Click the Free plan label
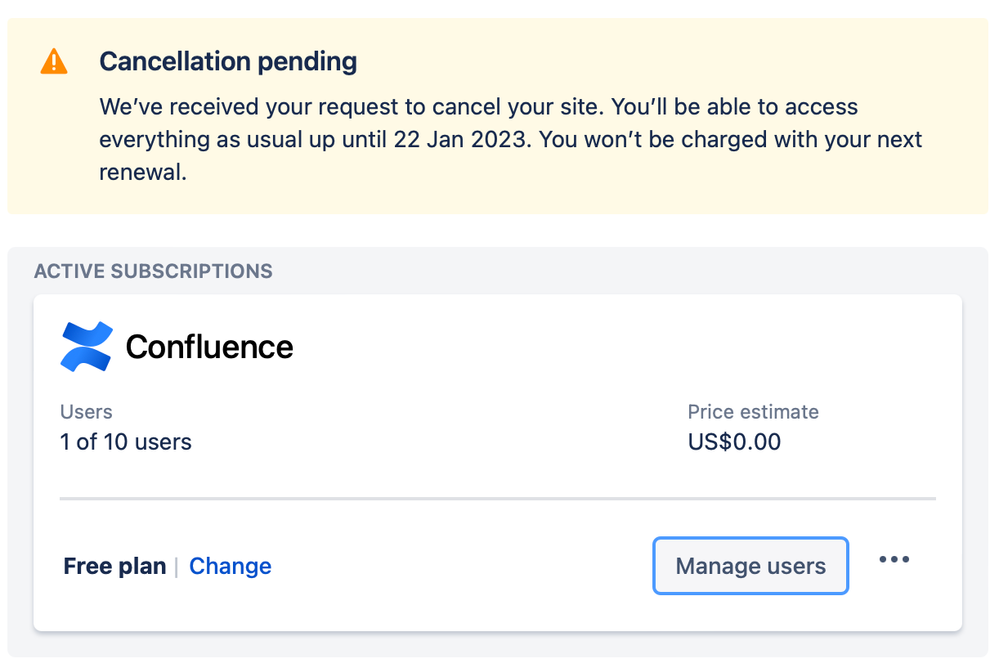Viewport: 999px width, 659px height. click(x=114, y=565)
